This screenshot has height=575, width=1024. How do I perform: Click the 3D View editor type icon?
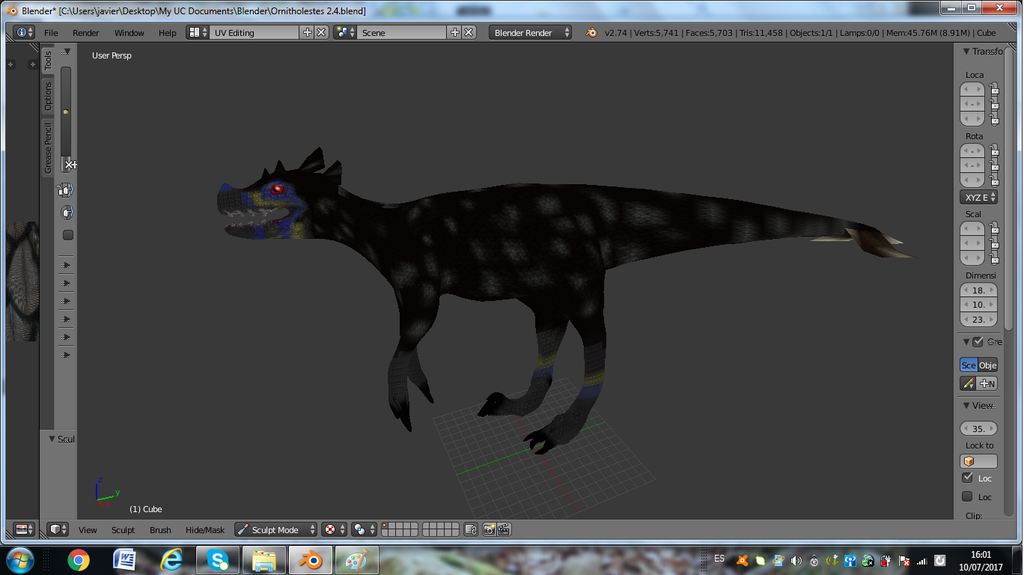(x=58, y=530)
